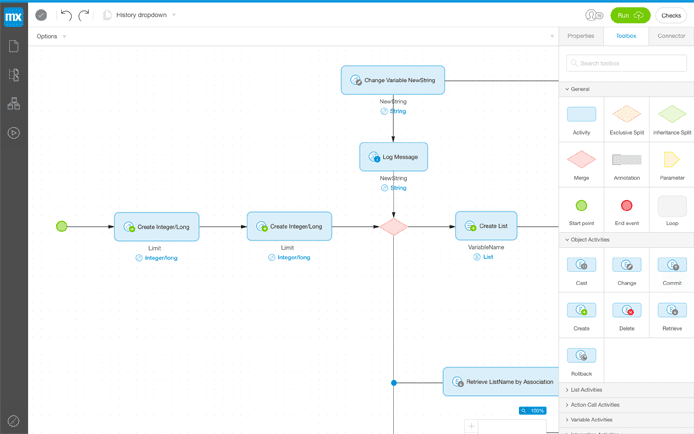Switch to the Toolbox tab
The image size is (694, 434).
click(626, 36)
